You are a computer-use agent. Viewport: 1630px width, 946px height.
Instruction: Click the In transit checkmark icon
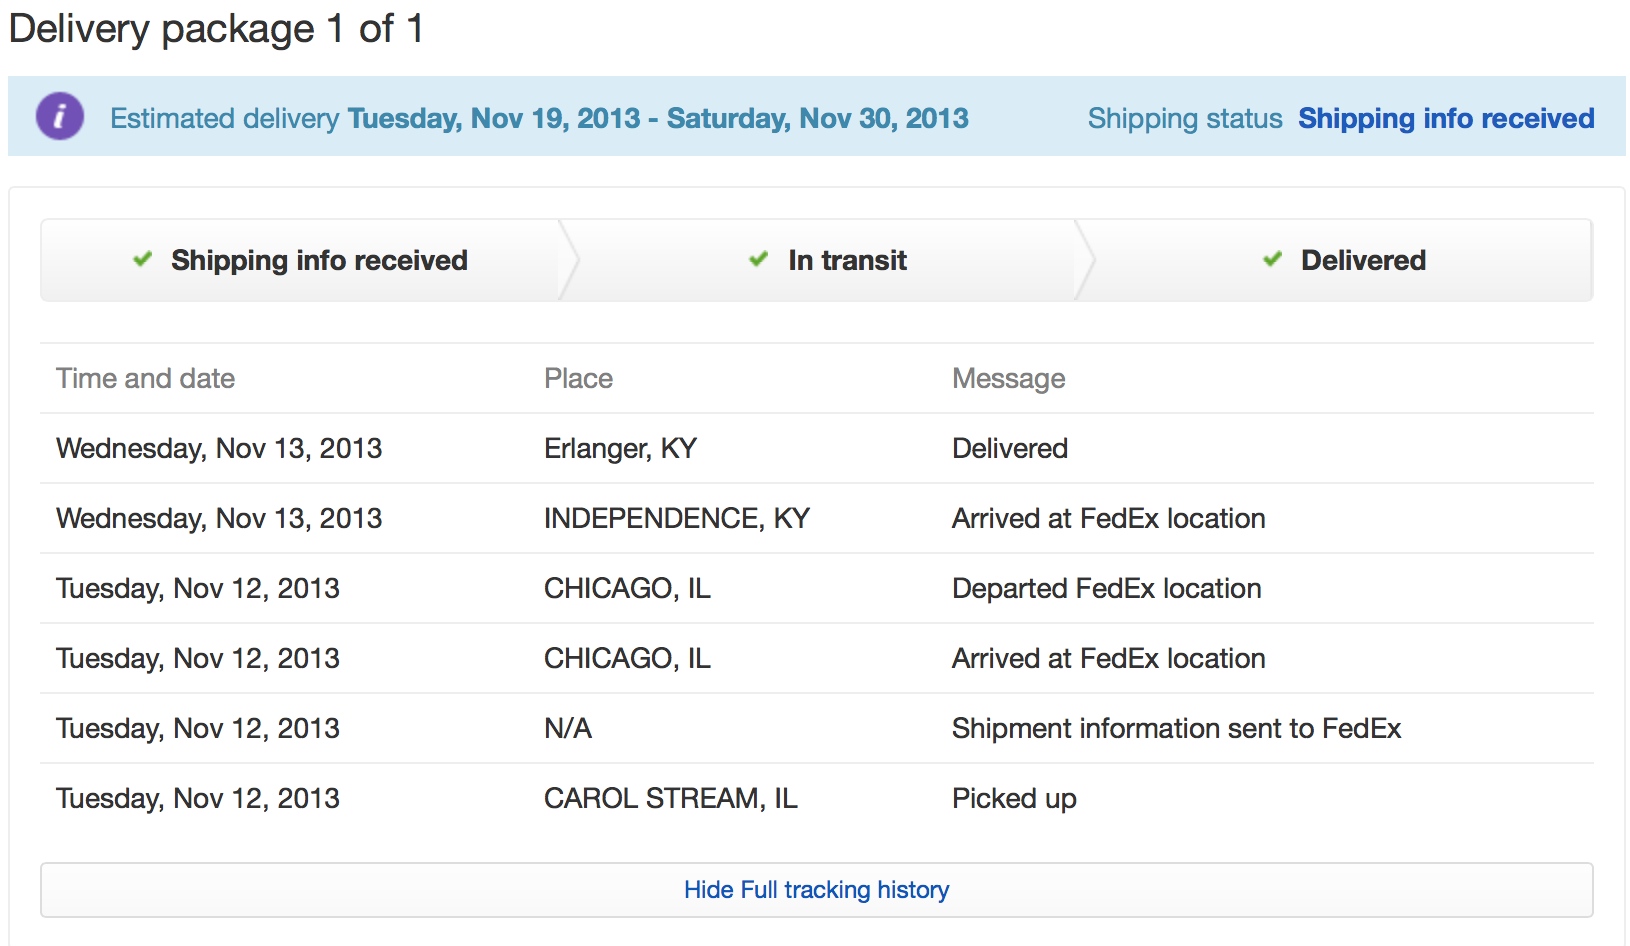(759, 259)
